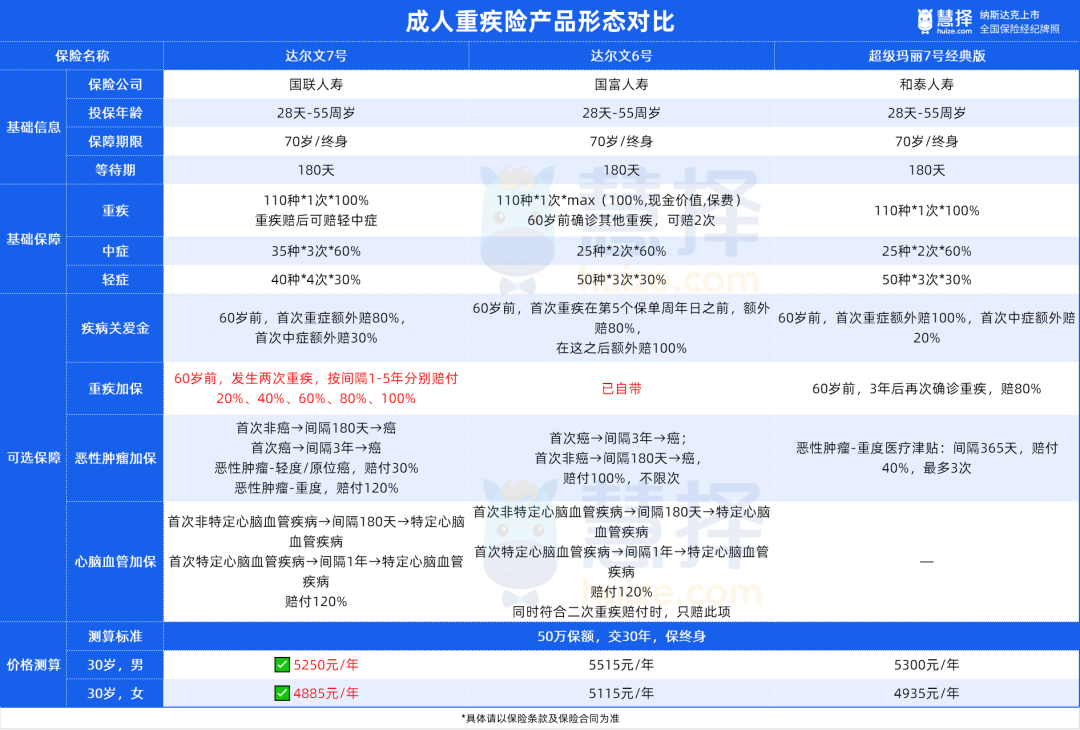1080x730 pixels.
Task: Click the 测算标准 row label
Action: click(x=115, y=636)
